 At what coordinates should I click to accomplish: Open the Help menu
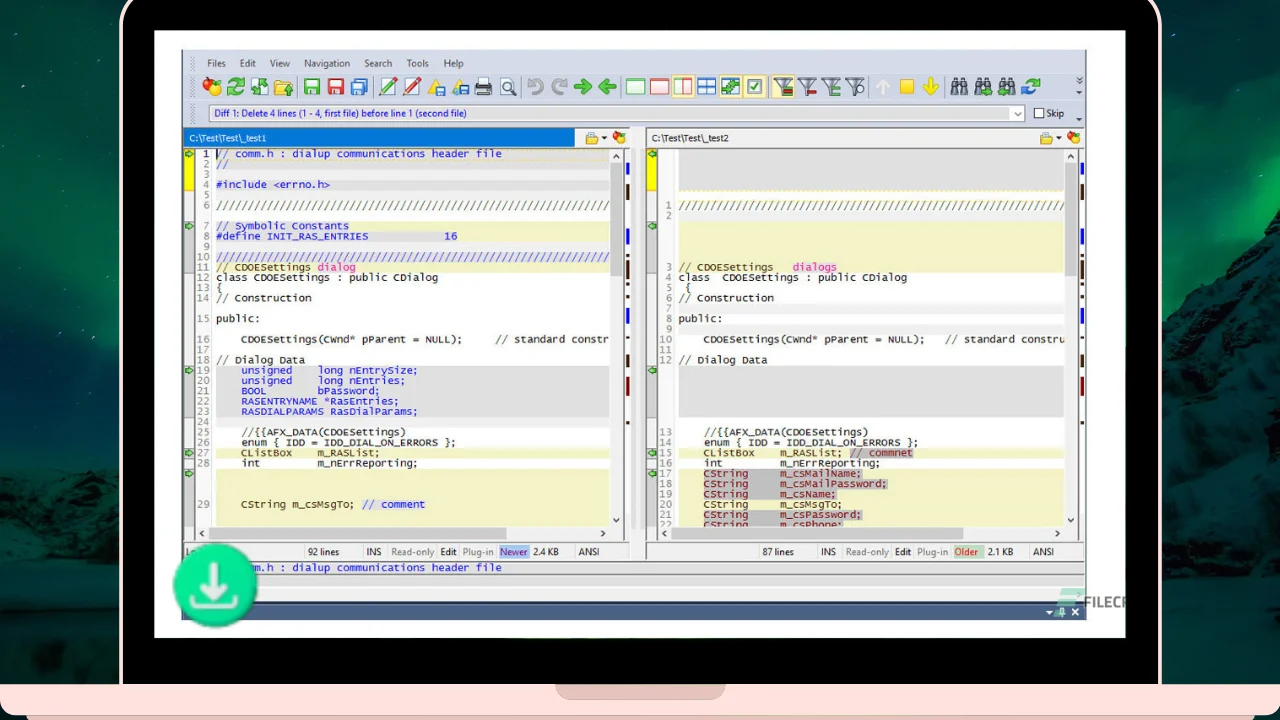click(x=454, y=63)
